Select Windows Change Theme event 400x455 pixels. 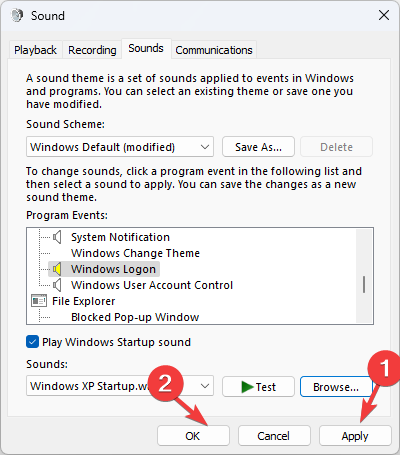click(135, 253)
